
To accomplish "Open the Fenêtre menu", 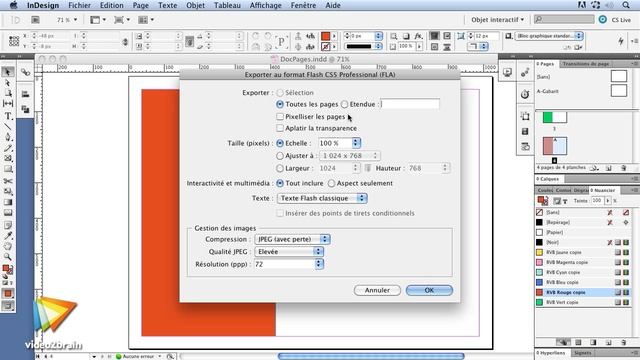I will (303, 5).
